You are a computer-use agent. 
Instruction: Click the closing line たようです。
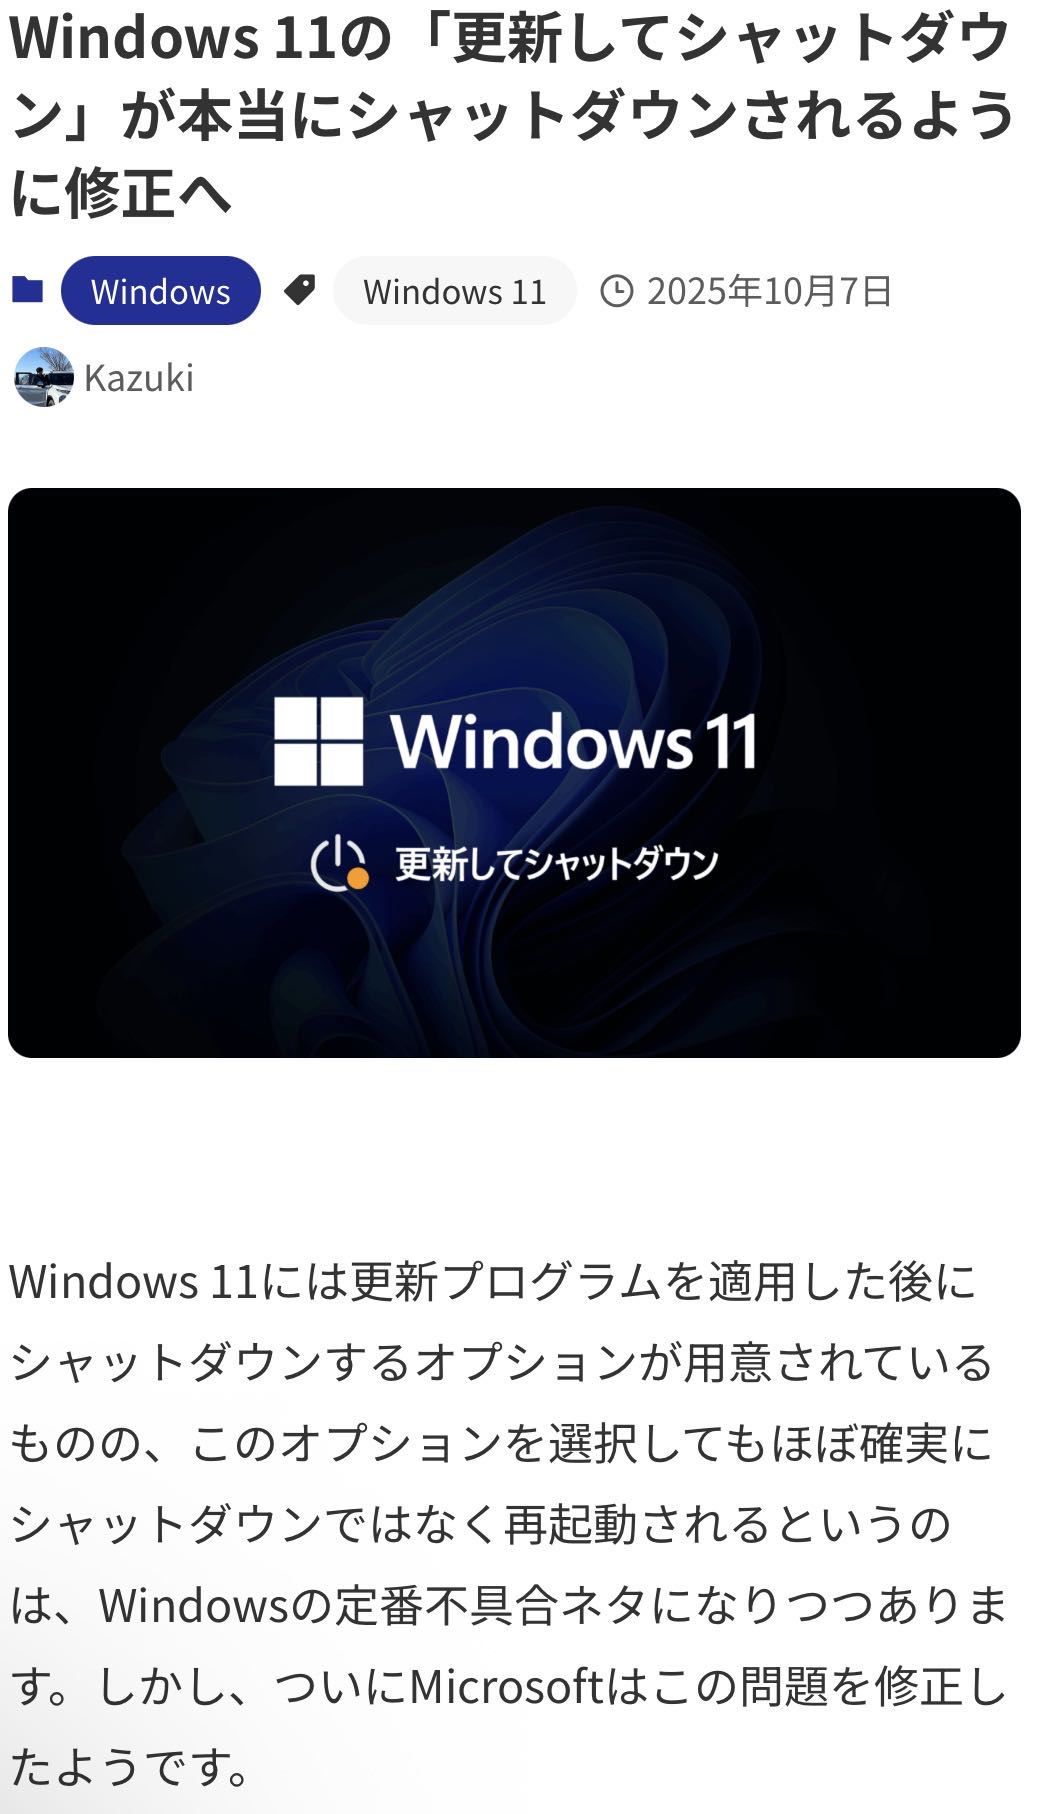[130, 1768]
